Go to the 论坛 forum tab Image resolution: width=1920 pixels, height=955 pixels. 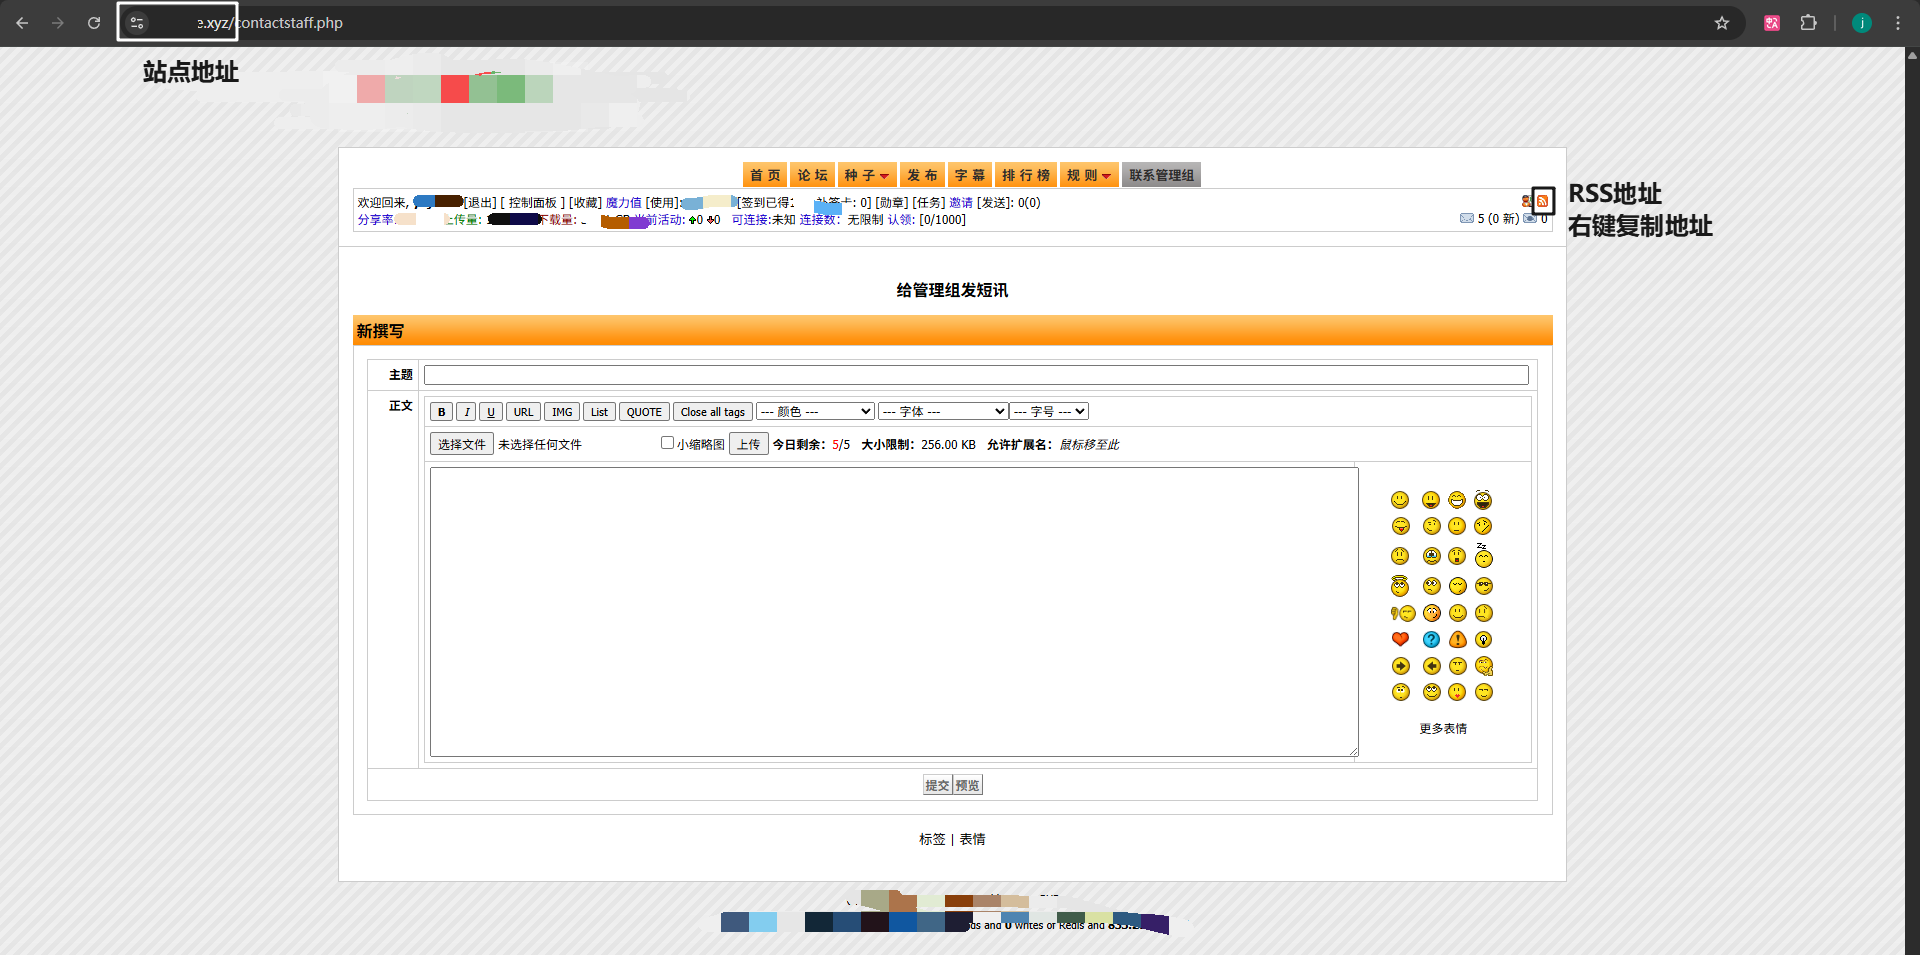click(x=812, y=175)
